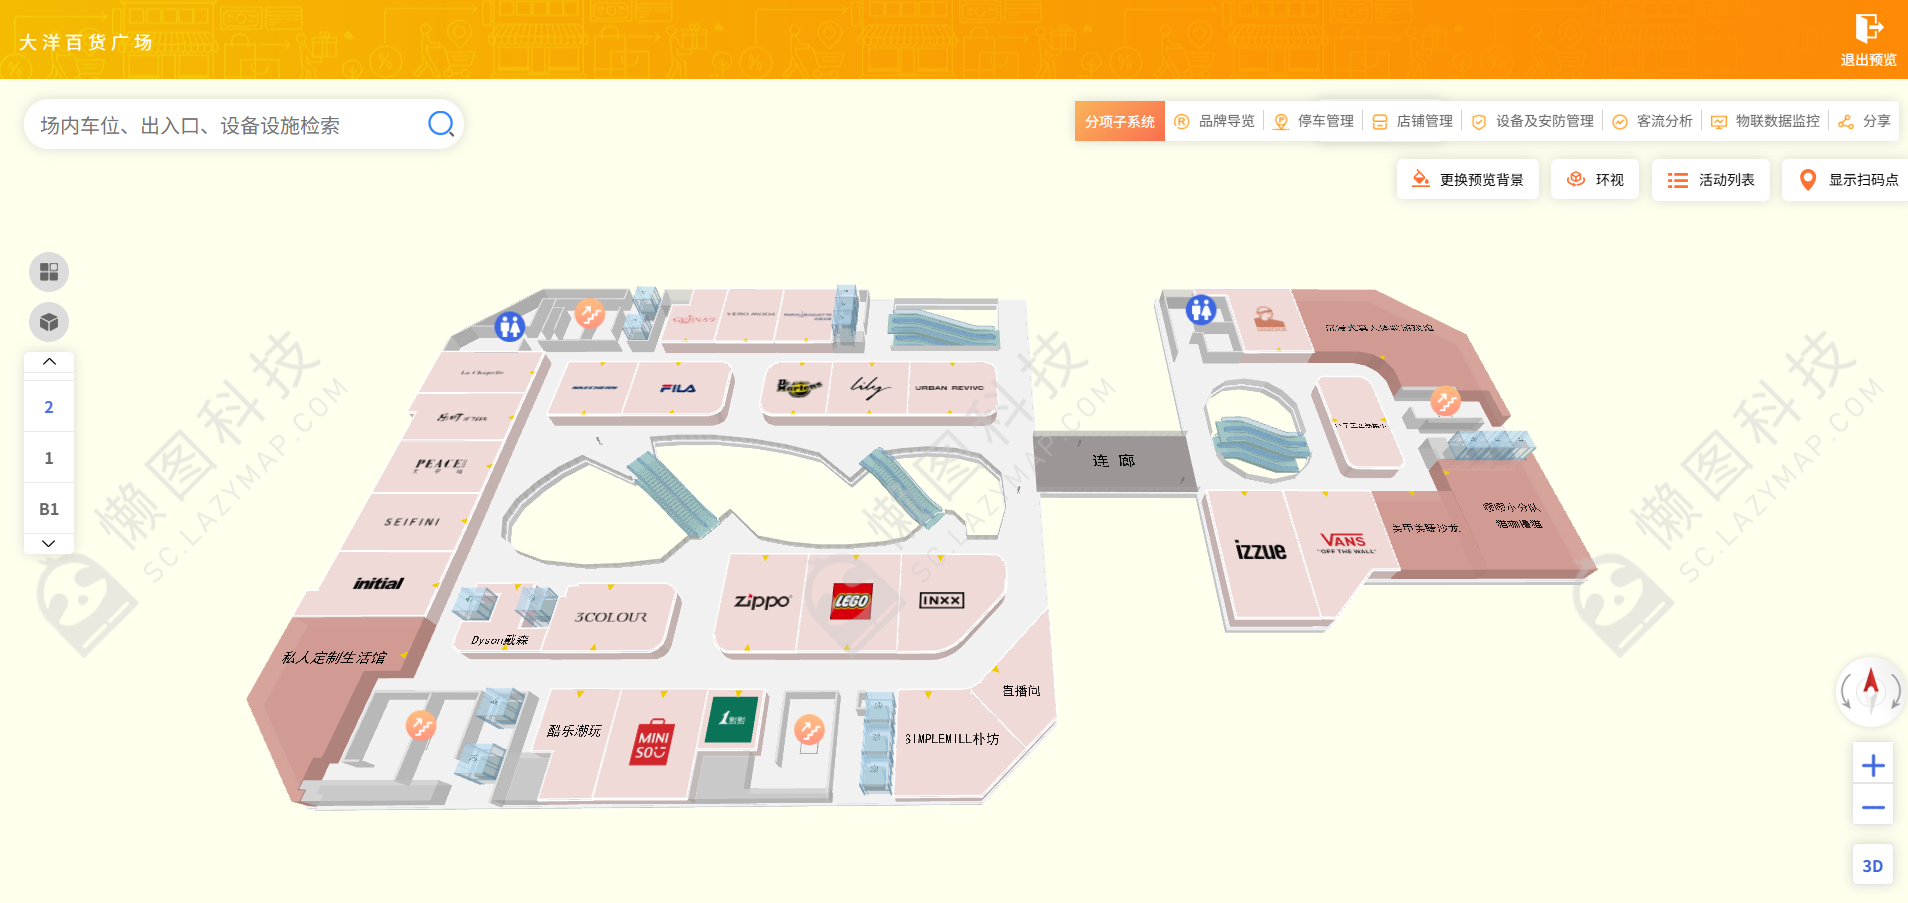Click the 分享 share item
The width and height of the screenshot is (1908, 903).
coord(1864,121)
